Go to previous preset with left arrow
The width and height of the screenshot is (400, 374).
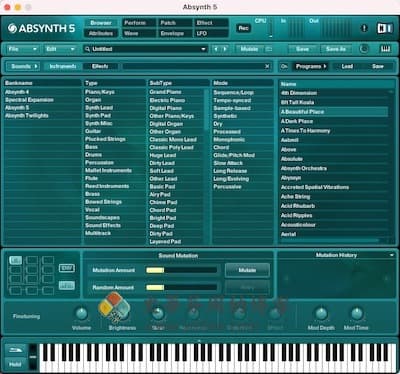(216, 49)
